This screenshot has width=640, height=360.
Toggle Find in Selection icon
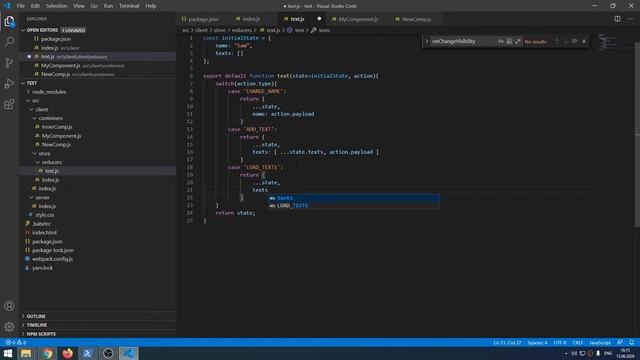[x=574, y=41]
